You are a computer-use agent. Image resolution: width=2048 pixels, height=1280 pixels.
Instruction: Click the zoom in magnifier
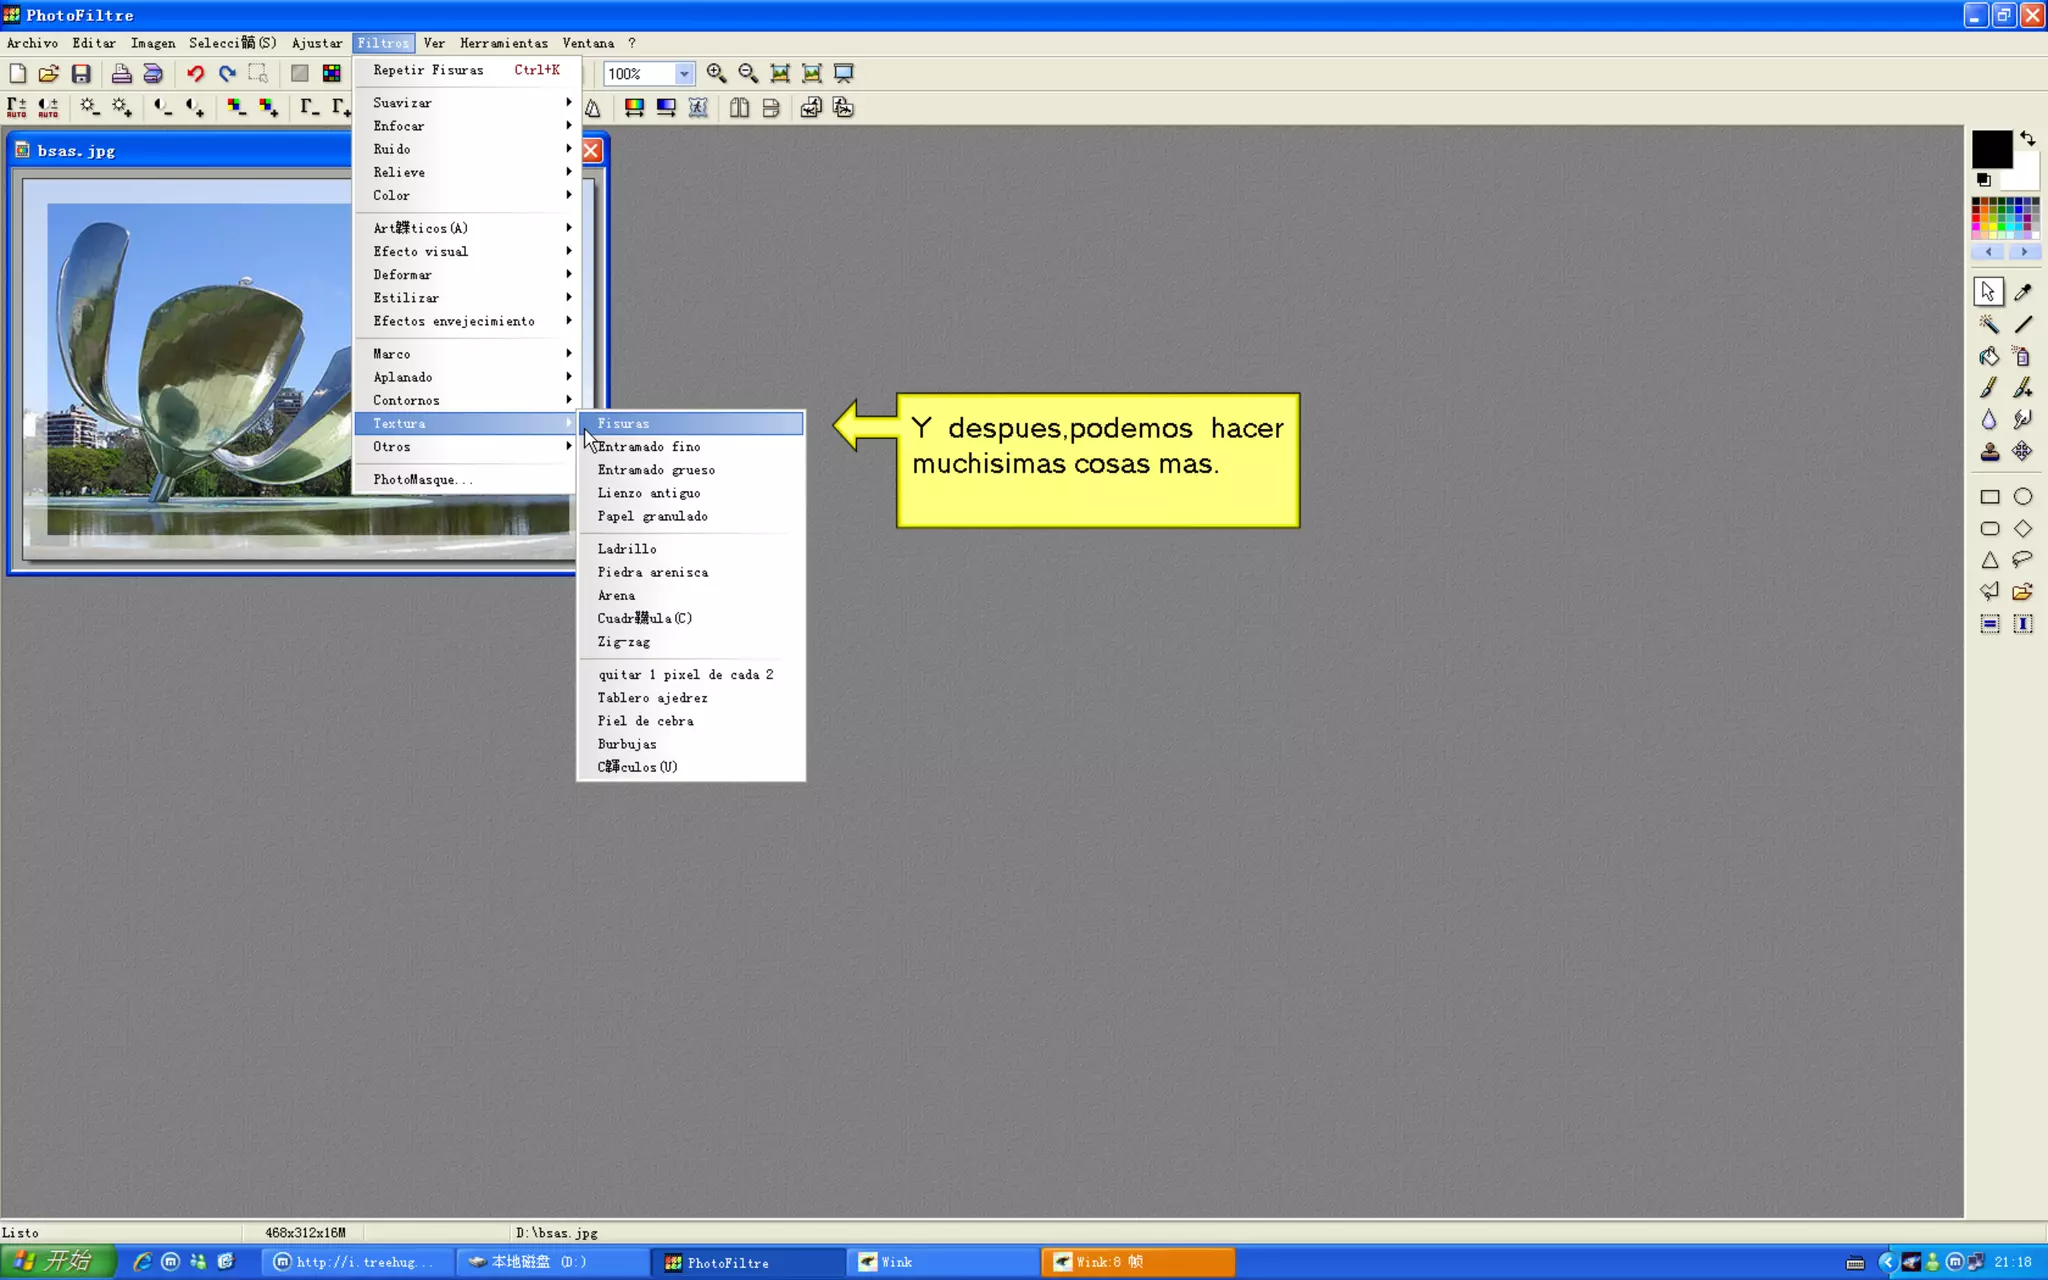click(716, 73)
